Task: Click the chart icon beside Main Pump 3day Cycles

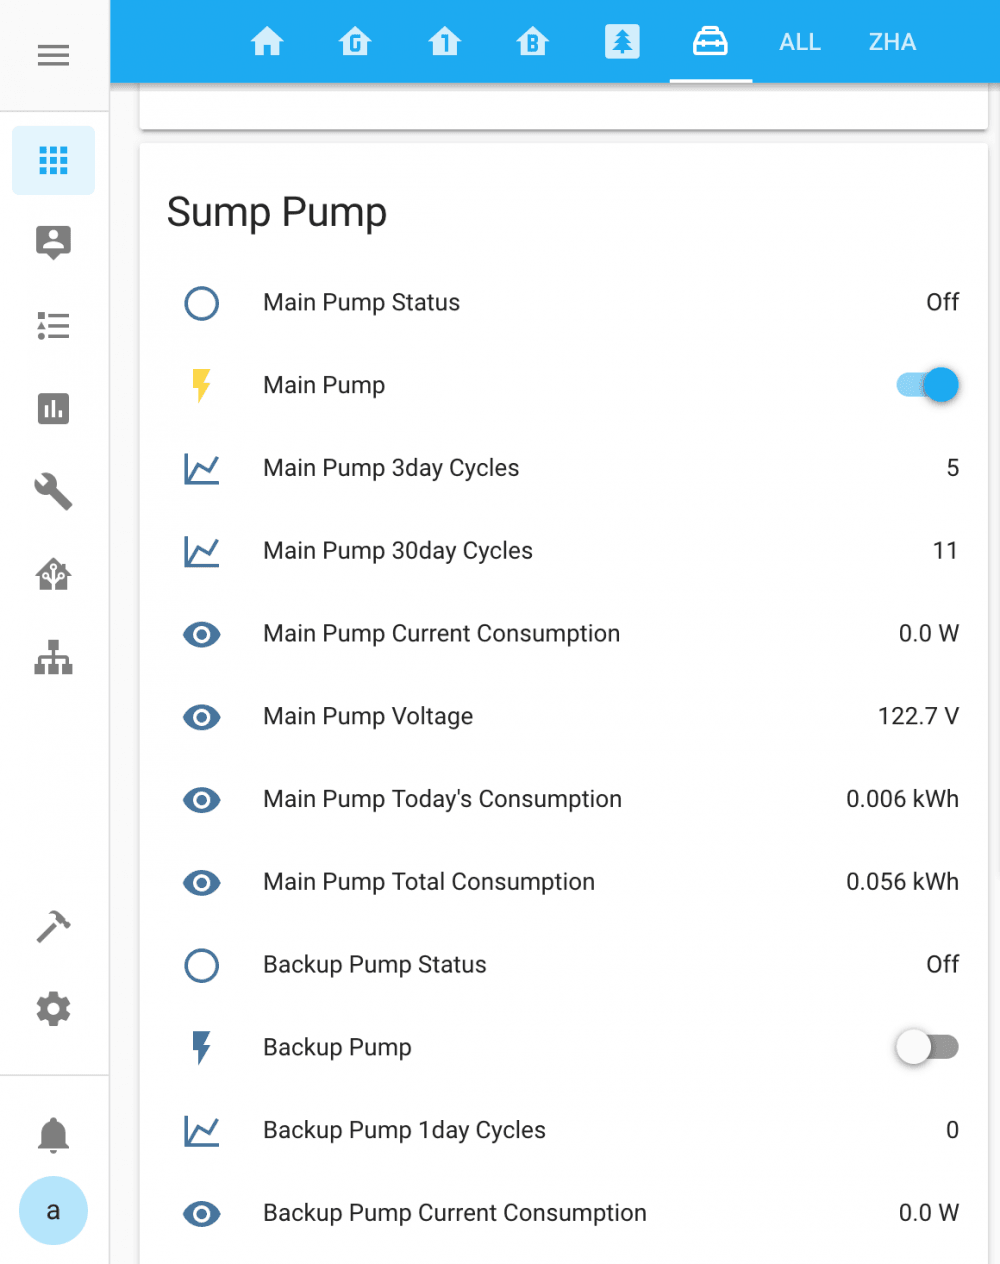Action: click(x=201, y=467)
